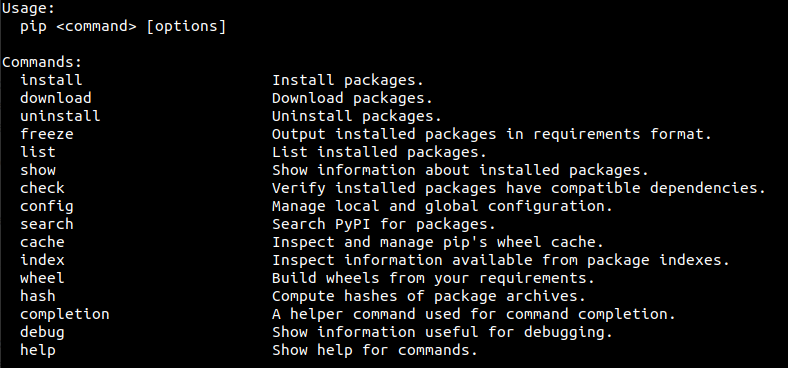Click the 'cache' command entry

pyautogui.click(x=42, y=242)
